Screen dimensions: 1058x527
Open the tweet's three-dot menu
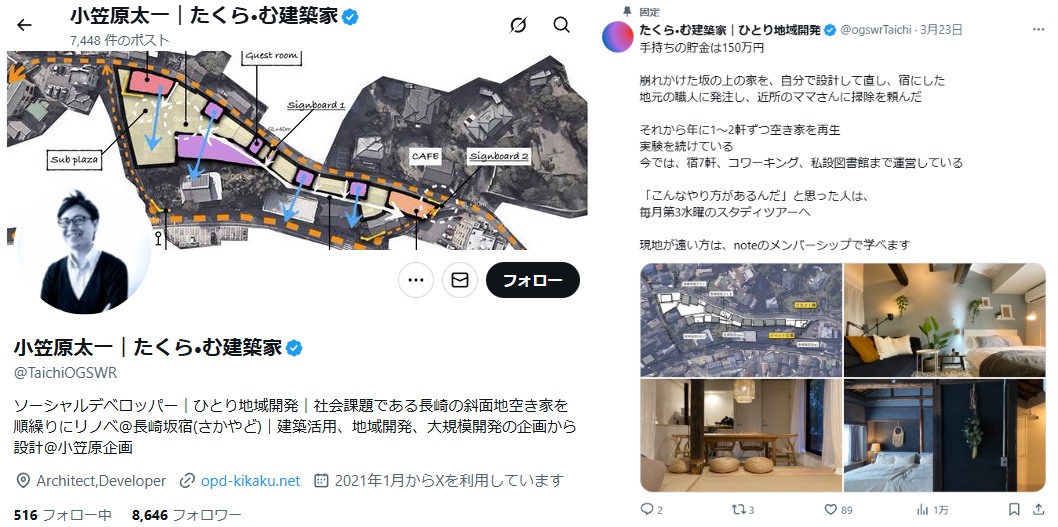click(x=1038, y=30)
